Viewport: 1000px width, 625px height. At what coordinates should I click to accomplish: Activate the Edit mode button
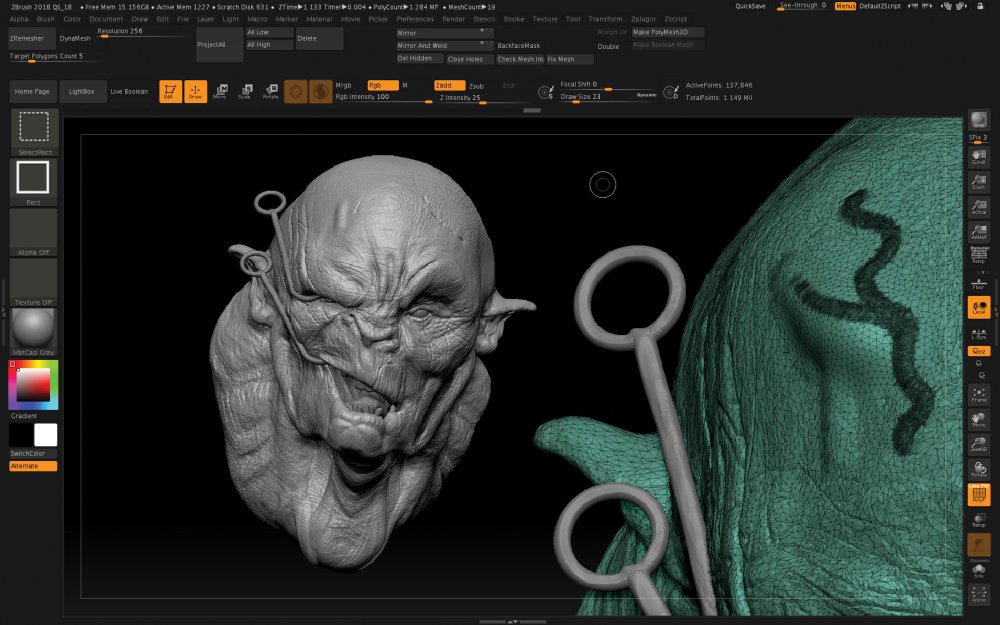[x=170, y=91]
